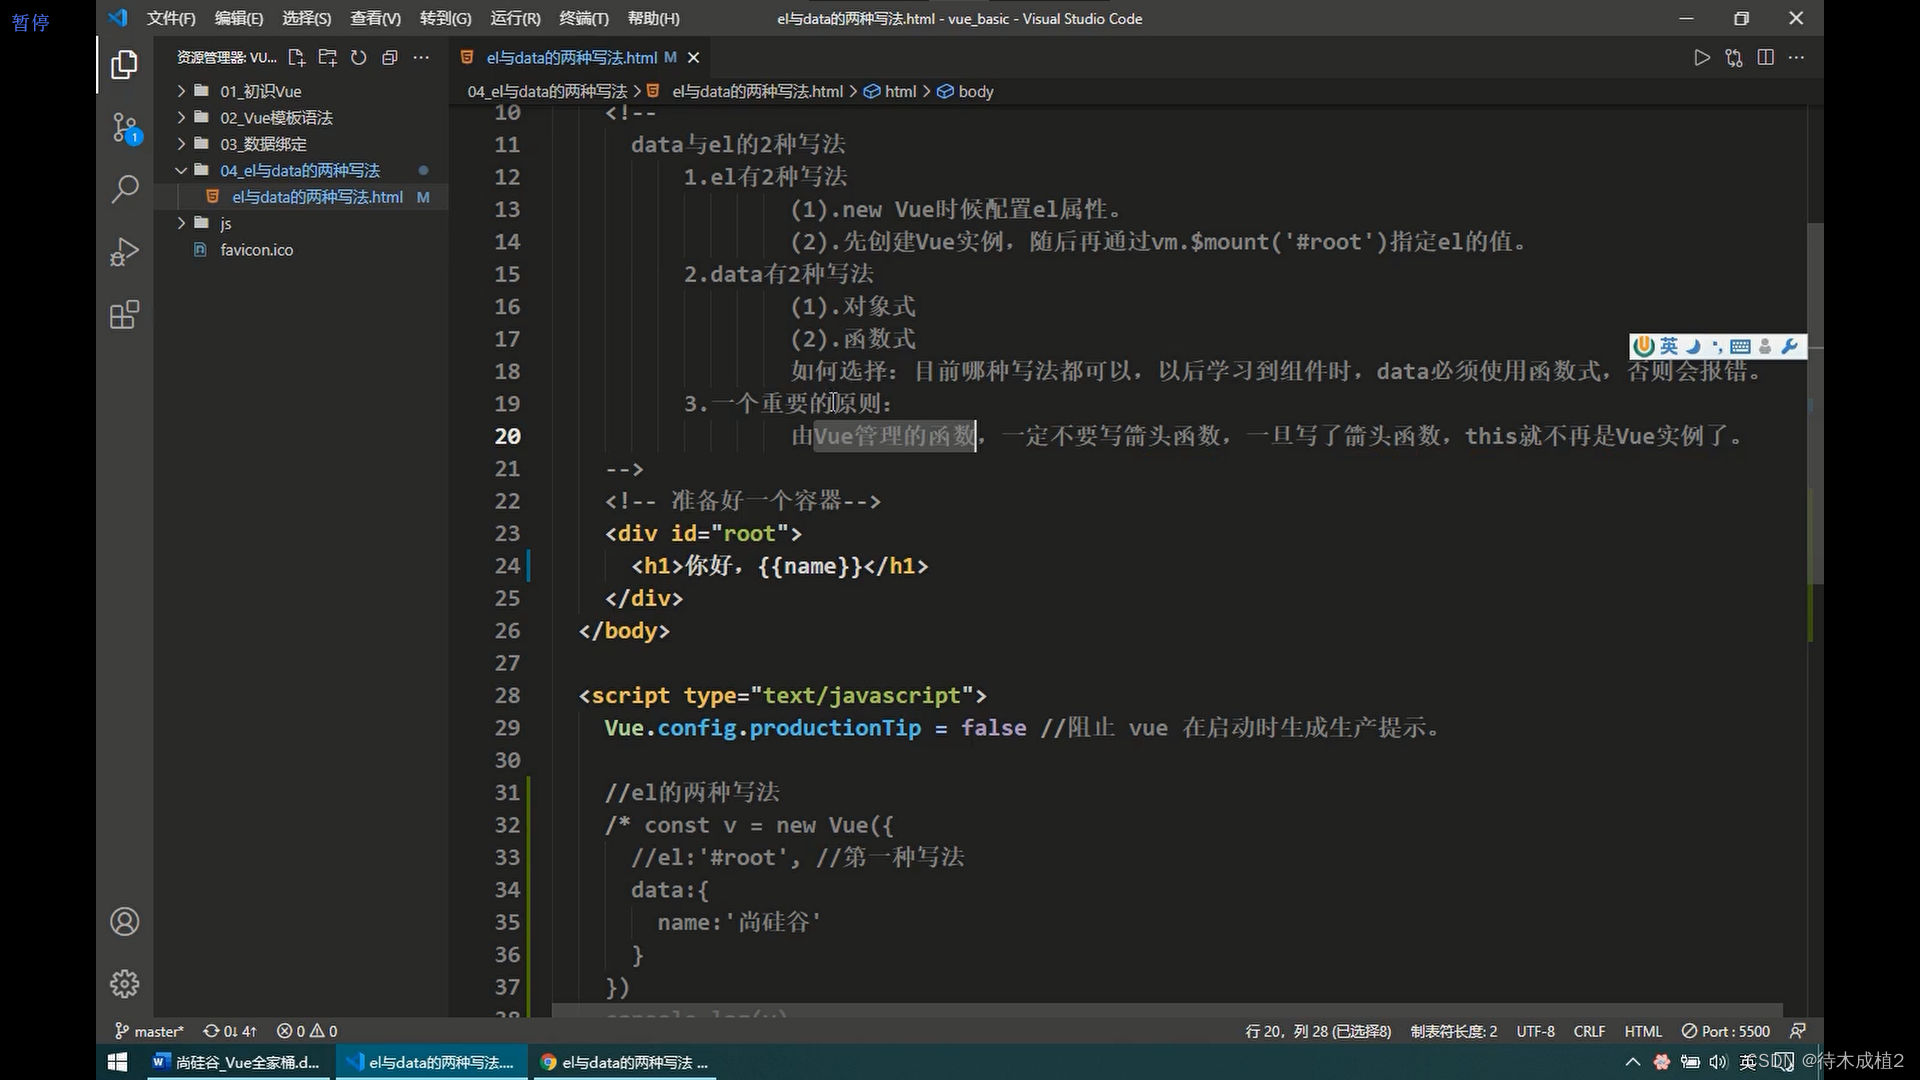
Task: Click tab size indicator 制表符长度: 2
Action: pos(1454,1031)
